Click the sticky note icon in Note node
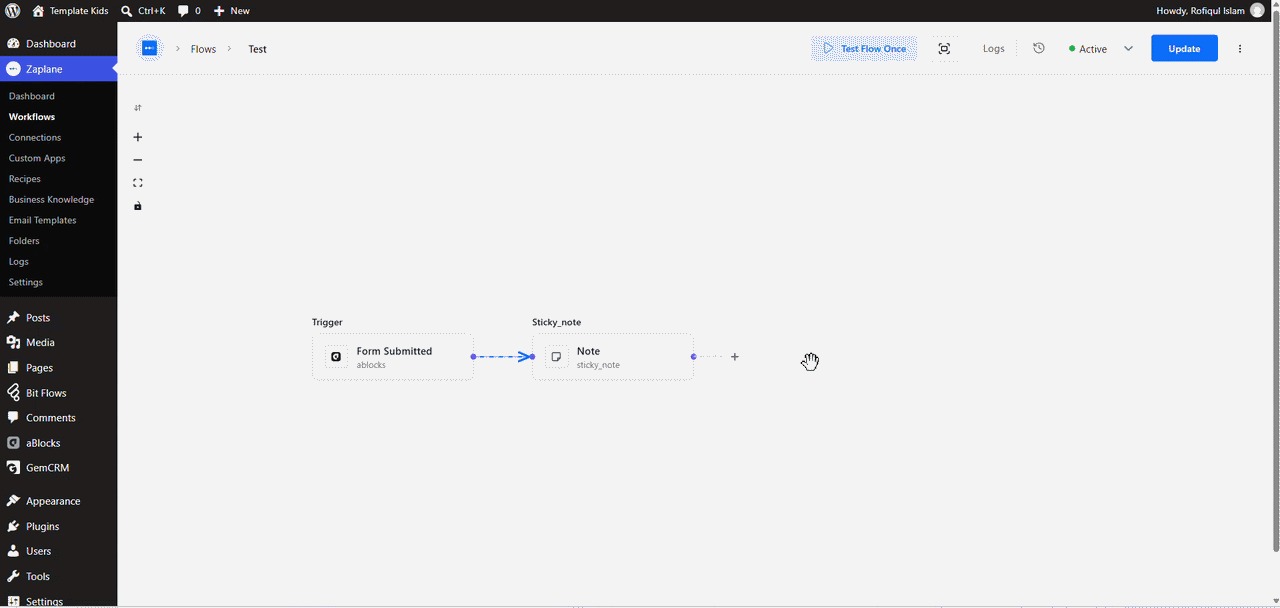Image resolution: width=1280 pixels, height=608 pixels. pos(556,357)
